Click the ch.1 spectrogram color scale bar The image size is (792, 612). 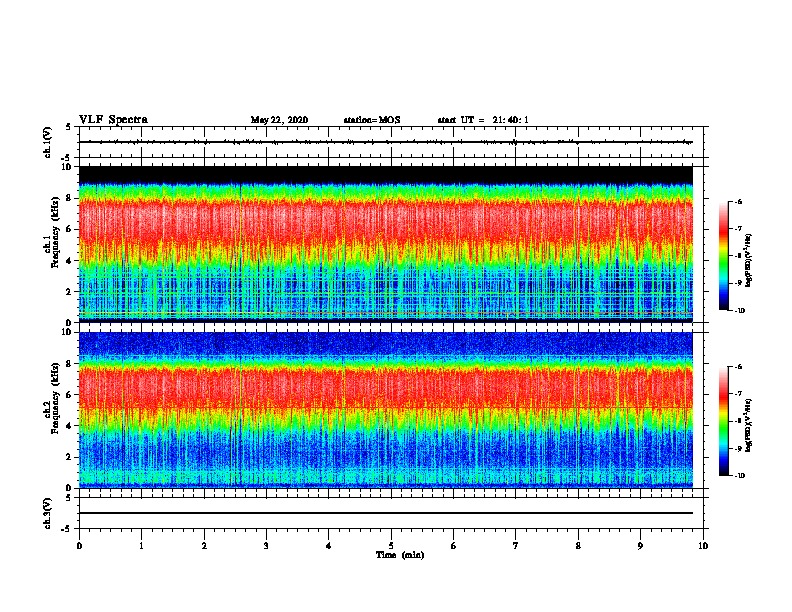tap(723, 256)
